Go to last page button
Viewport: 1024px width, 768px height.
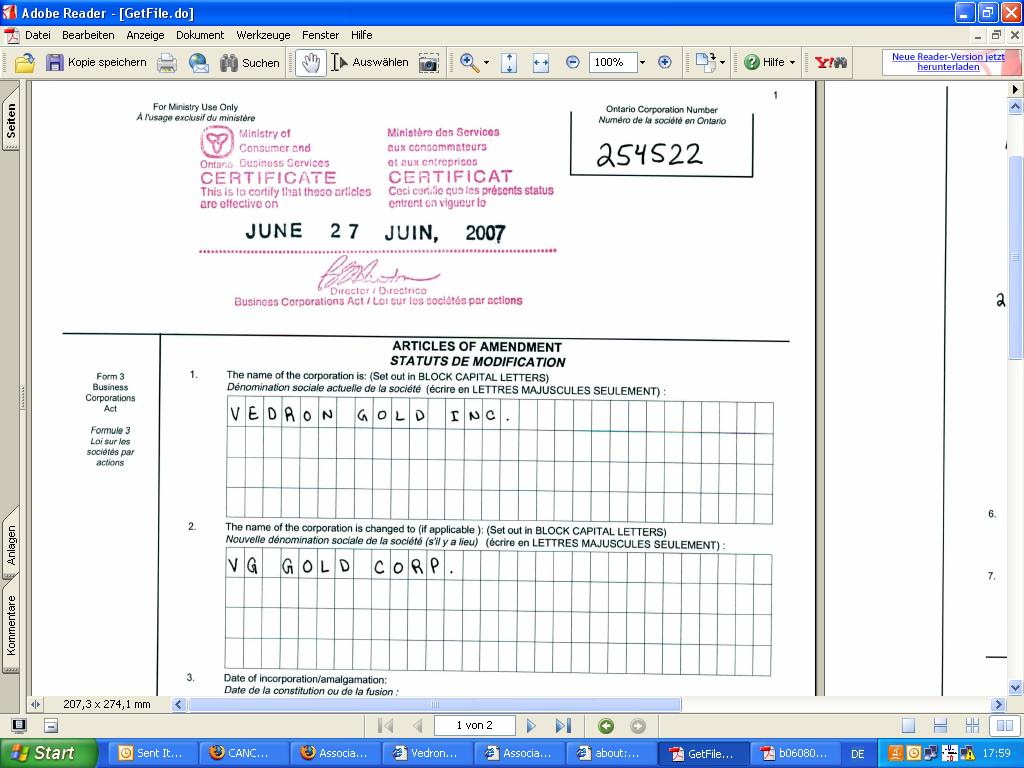pos(563,726)
